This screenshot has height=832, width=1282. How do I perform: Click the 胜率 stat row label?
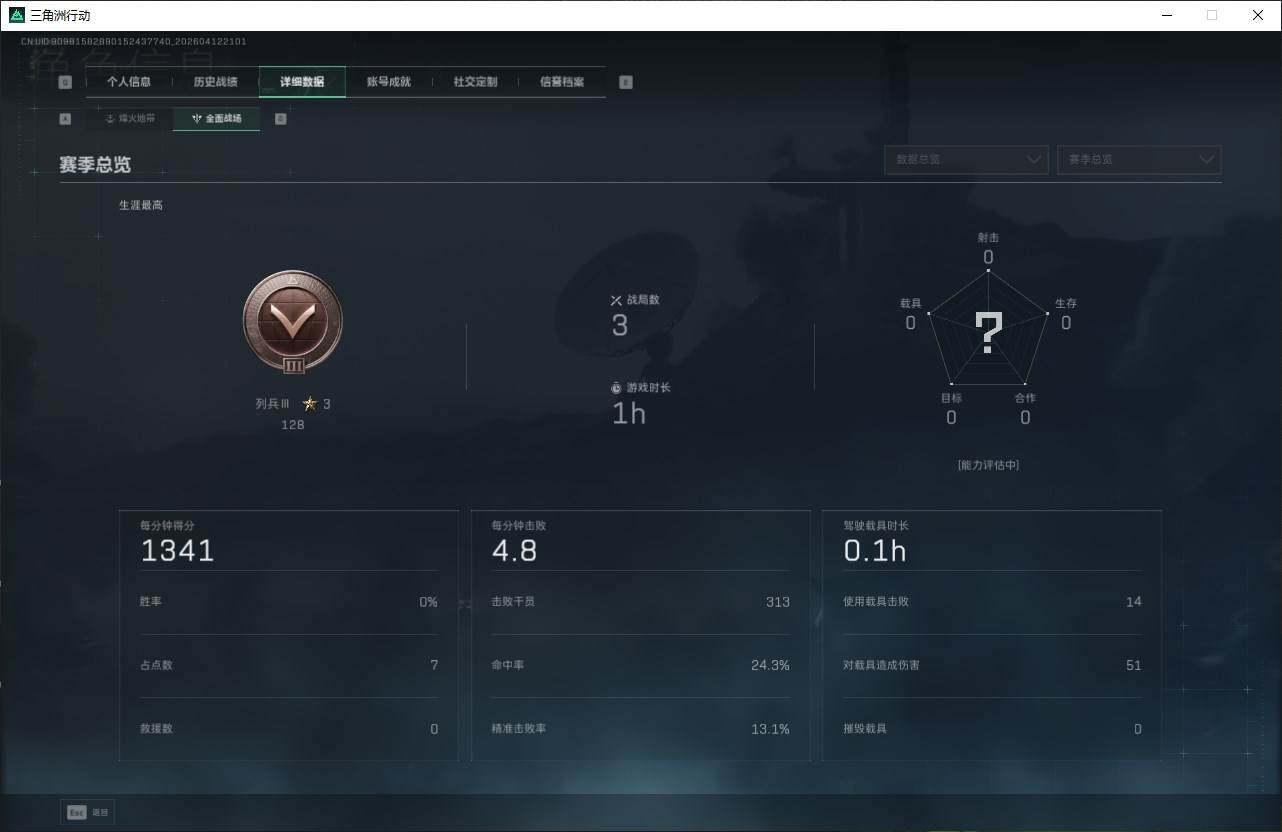click(151, 602)
